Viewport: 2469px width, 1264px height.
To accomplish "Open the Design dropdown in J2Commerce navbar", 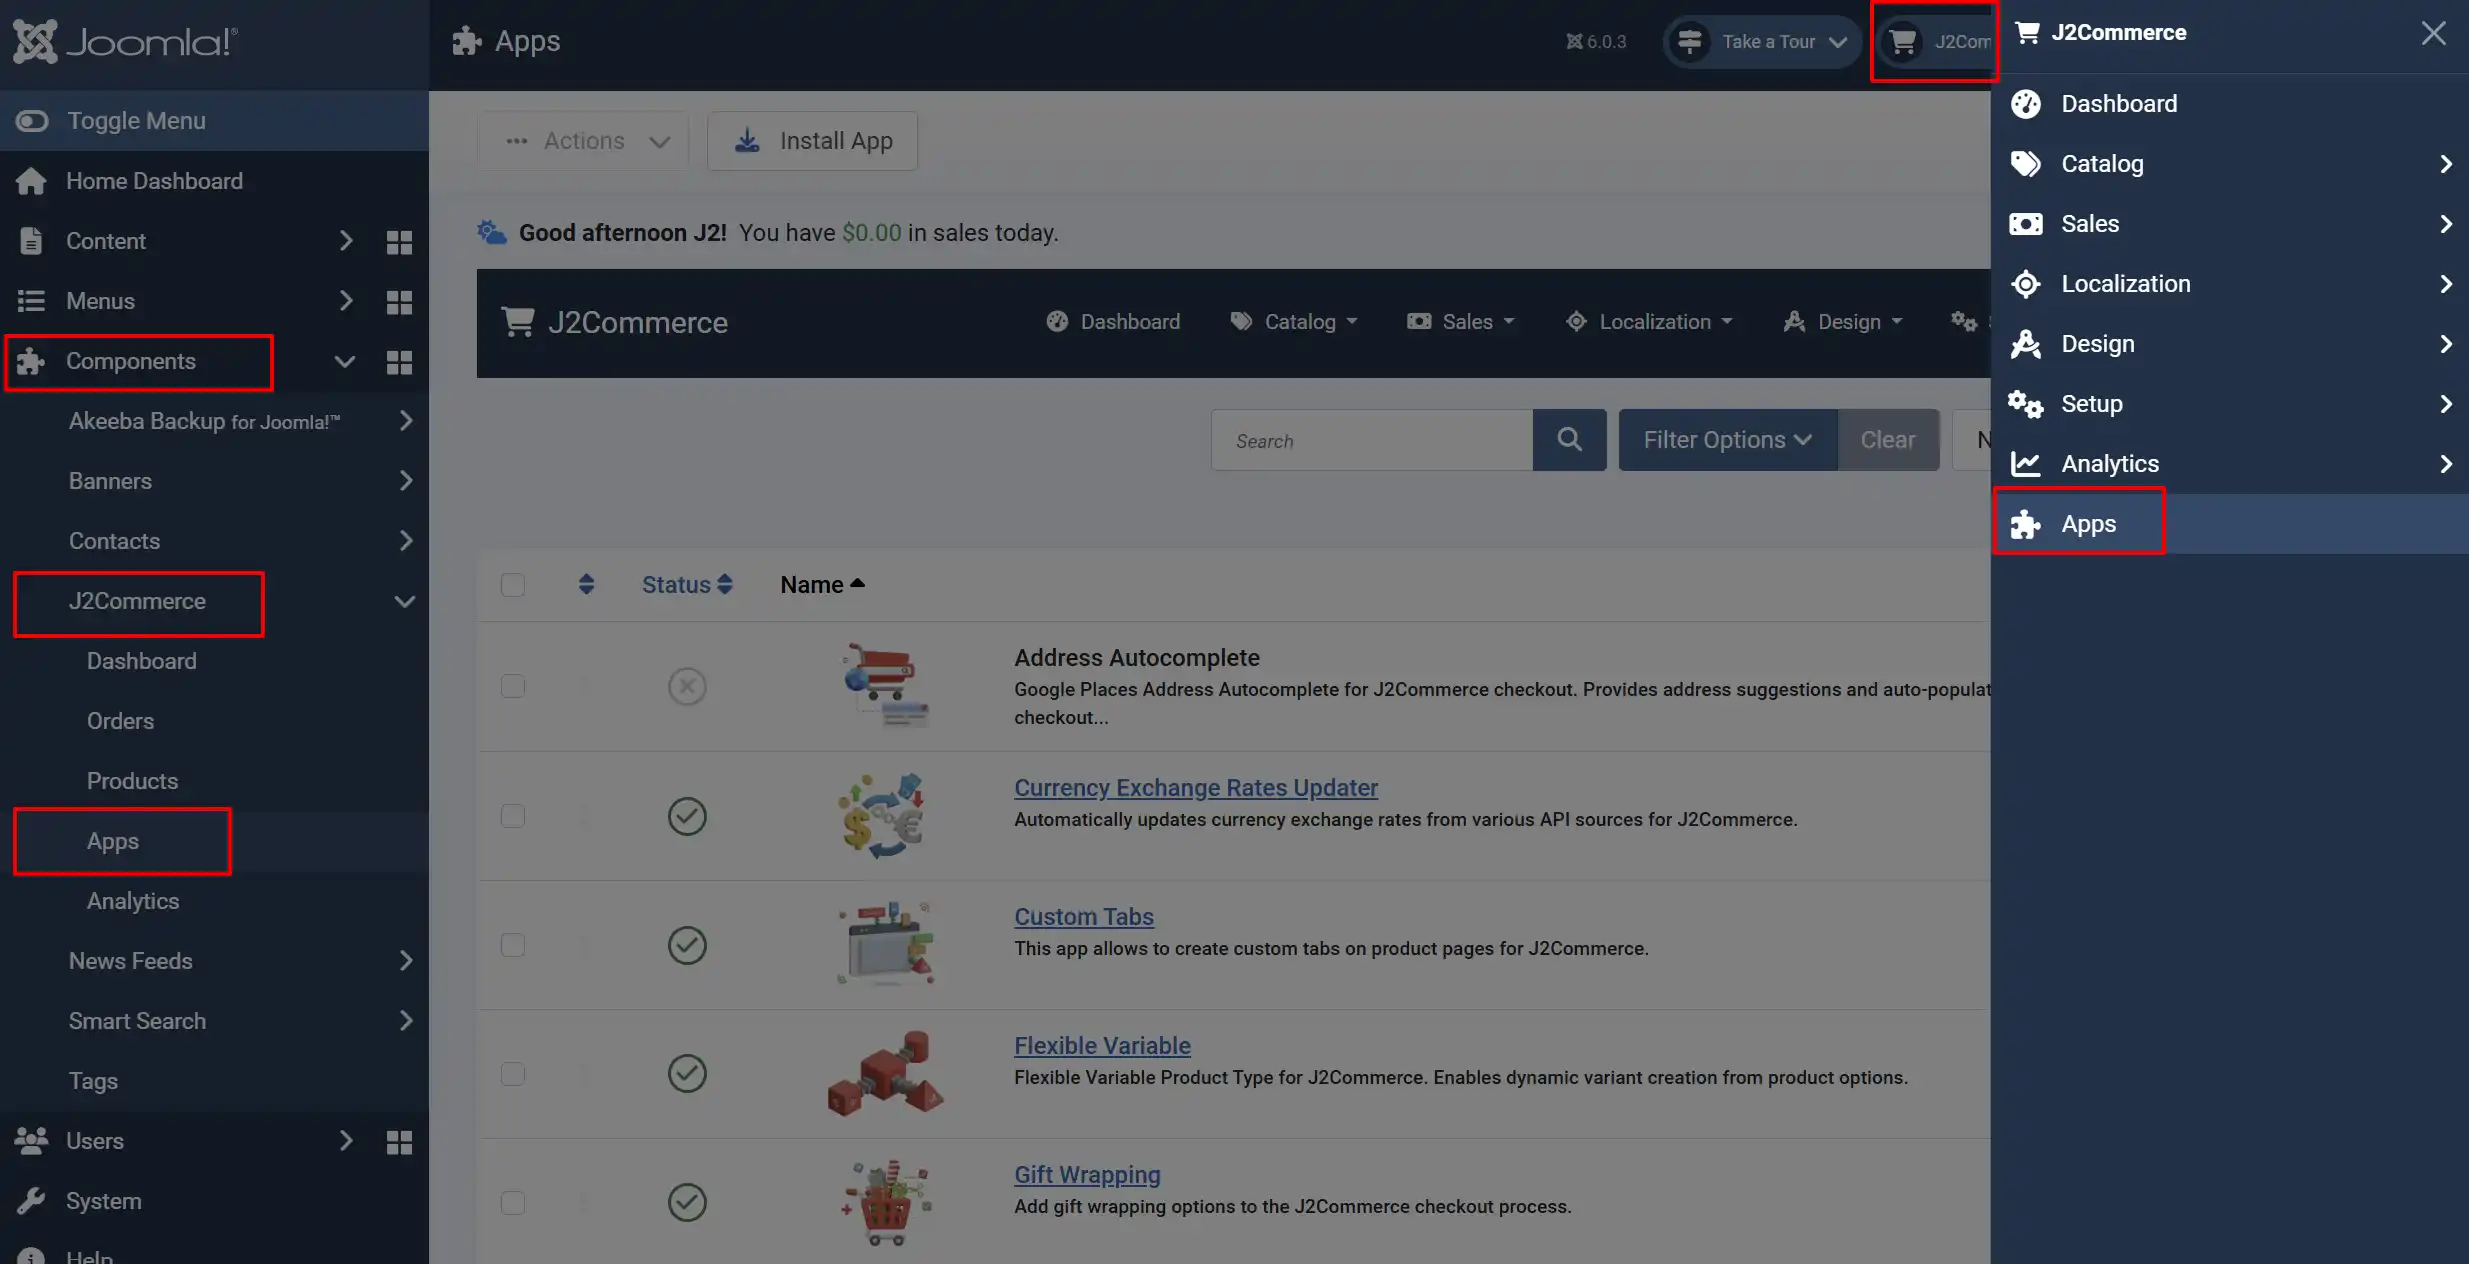I will (1843, 322).
